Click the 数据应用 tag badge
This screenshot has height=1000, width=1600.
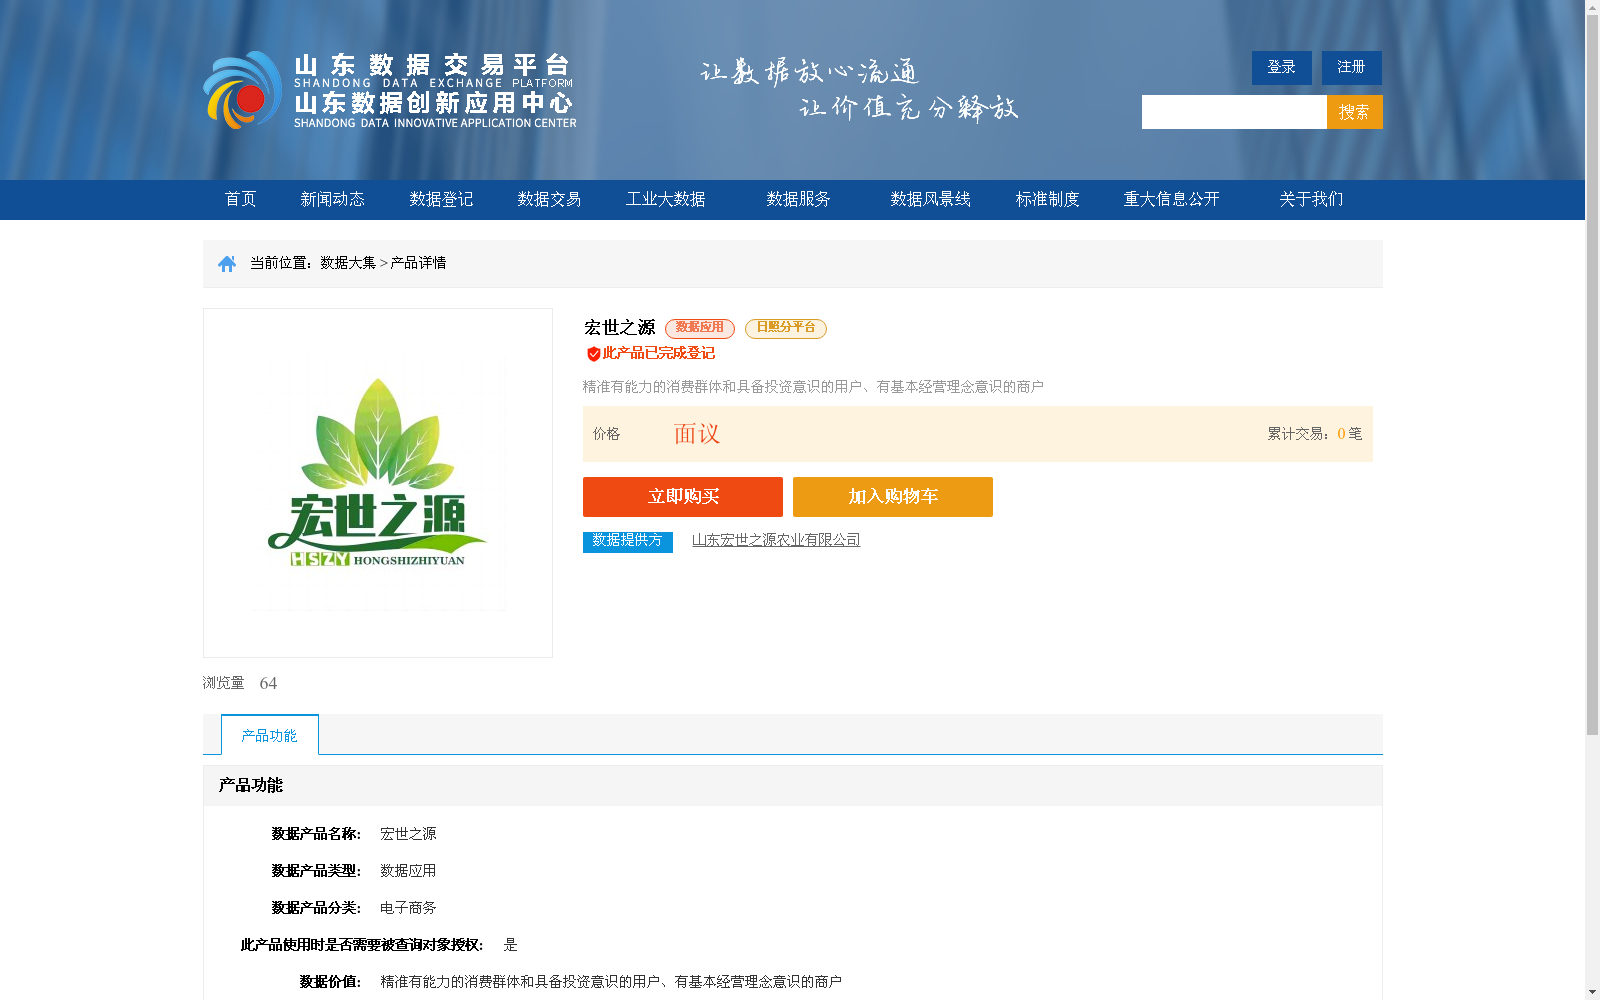click(x=700, y=328)
